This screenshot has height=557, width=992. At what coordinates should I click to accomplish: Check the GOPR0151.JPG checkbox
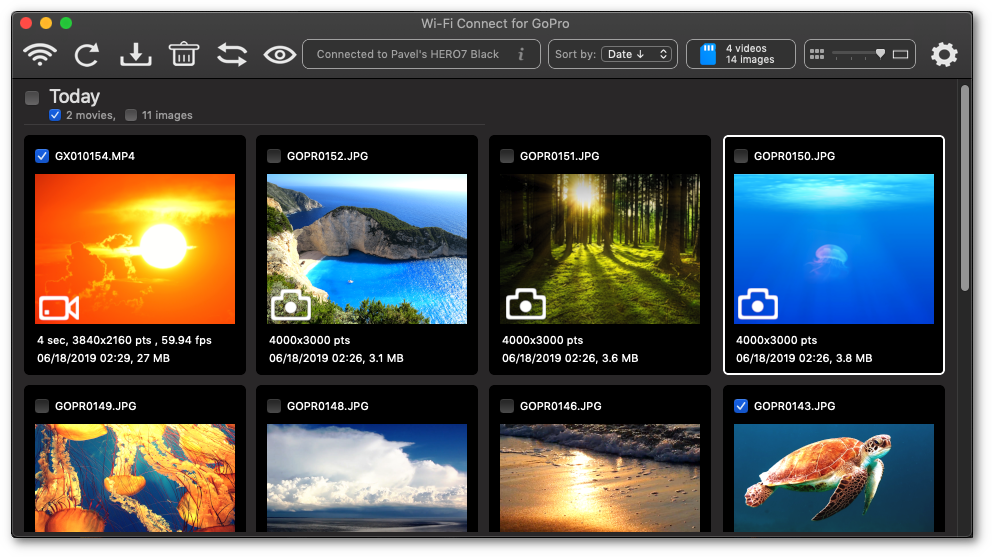[x=507, y=156]
